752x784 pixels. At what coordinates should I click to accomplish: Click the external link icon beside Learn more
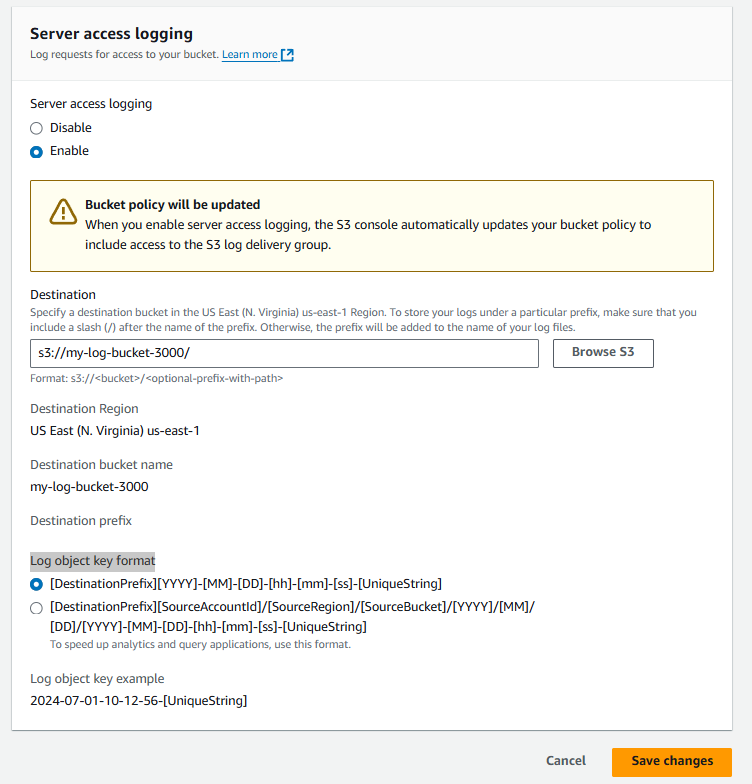tap(288, 55)
